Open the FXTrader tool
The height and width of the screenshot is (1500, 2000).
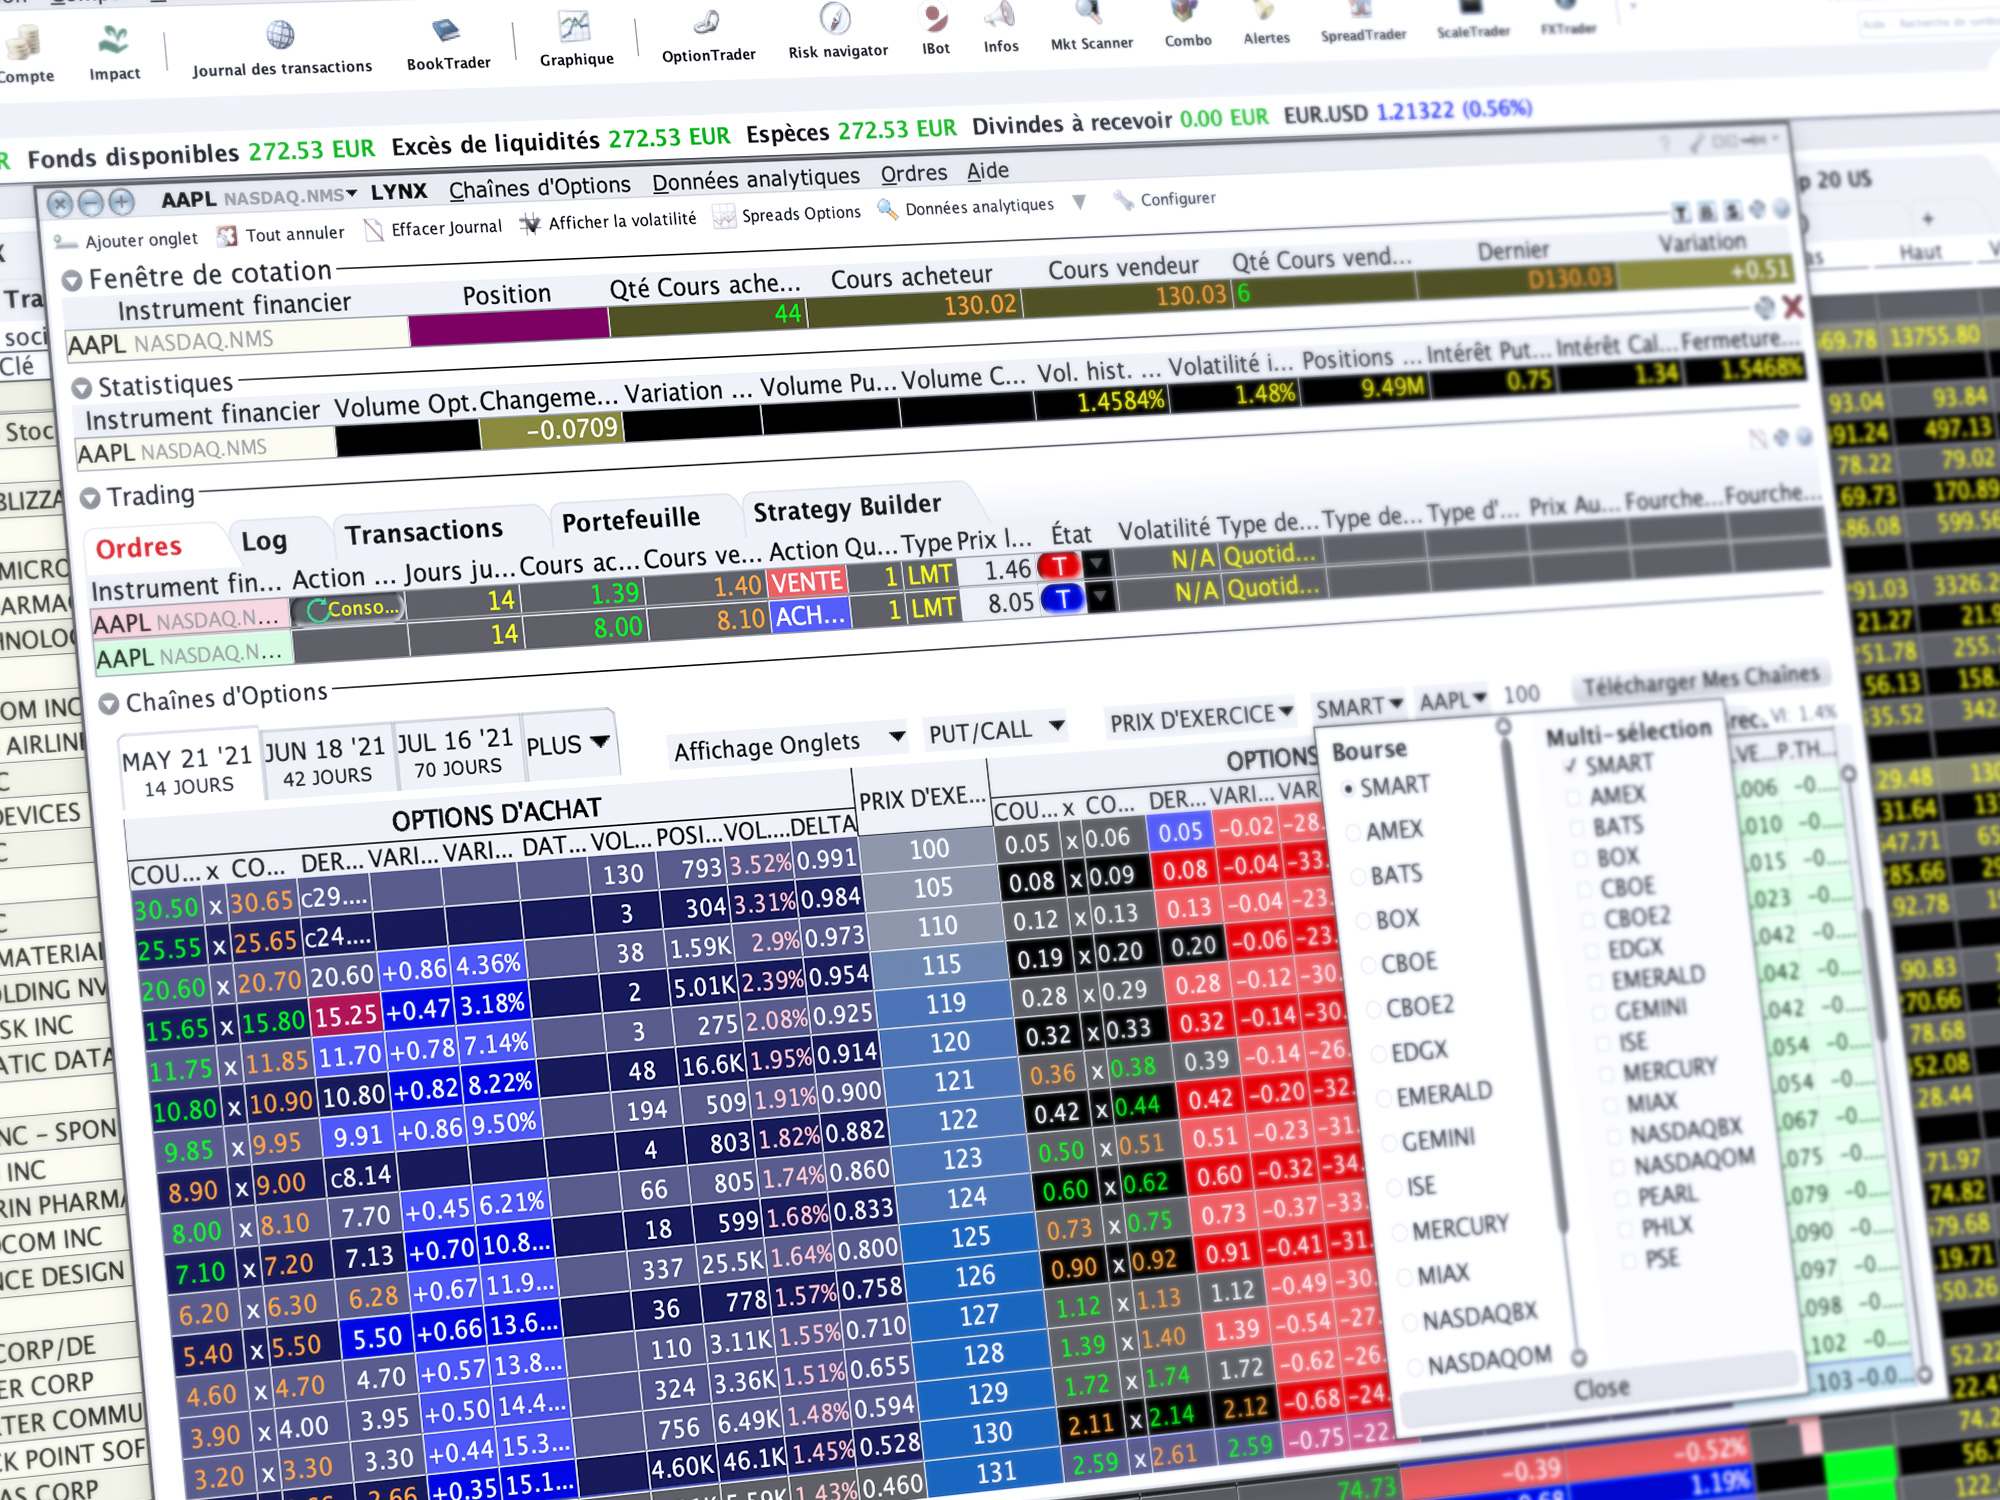pyautogui.click(x=1568, y=17)
